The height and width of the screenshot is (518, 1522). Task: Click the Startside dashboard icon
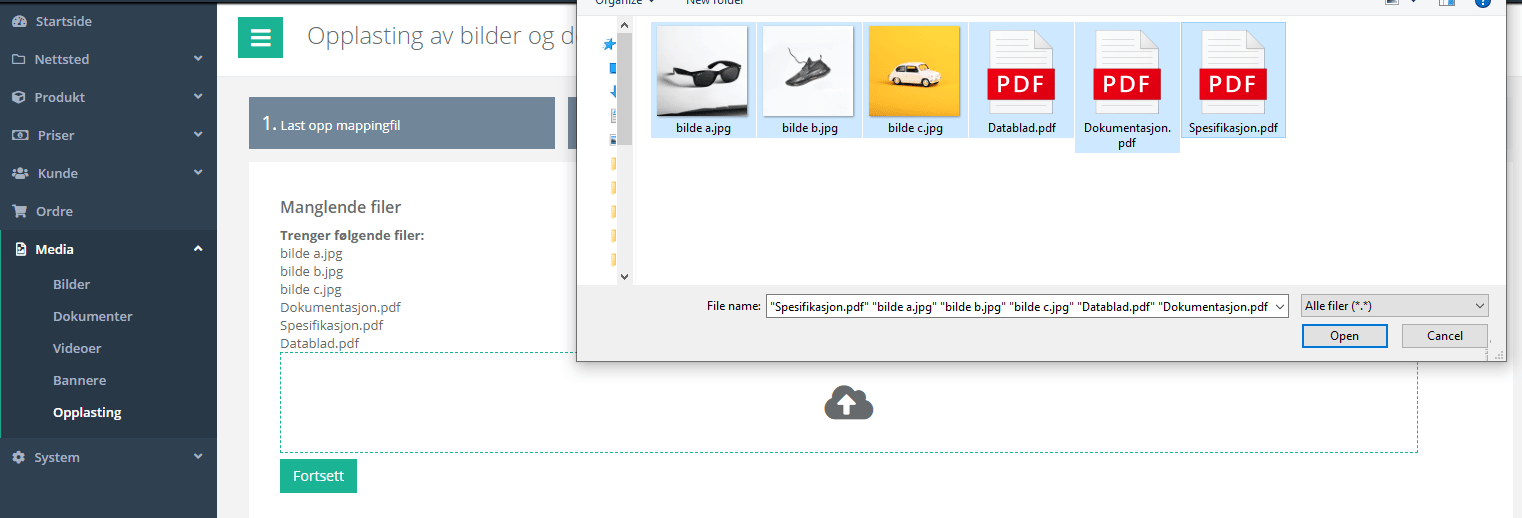pos(19,21)
